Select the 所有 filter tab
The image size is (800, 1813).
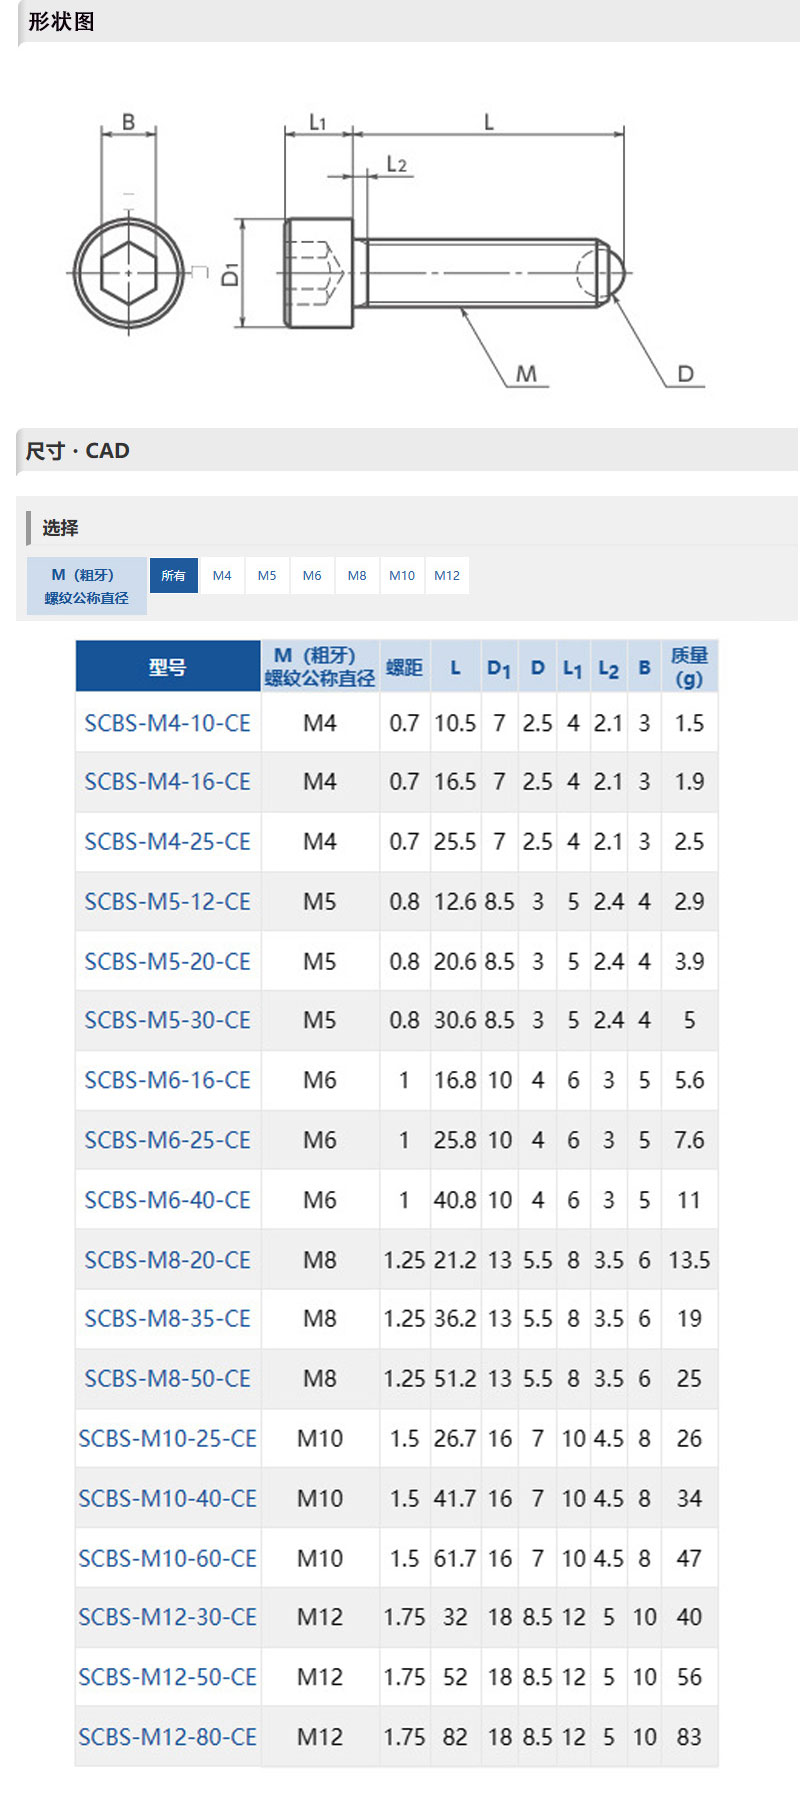[173, 575]
